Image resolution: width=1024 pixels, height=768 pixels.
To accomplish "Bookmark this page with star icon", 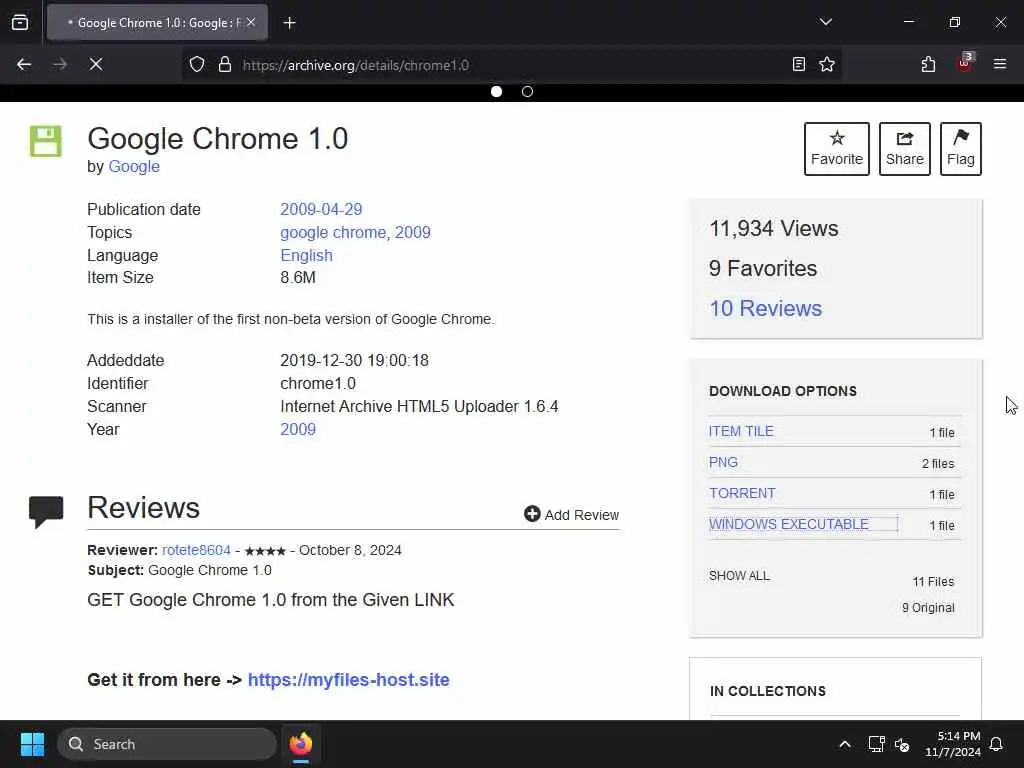I will [827, 65].
